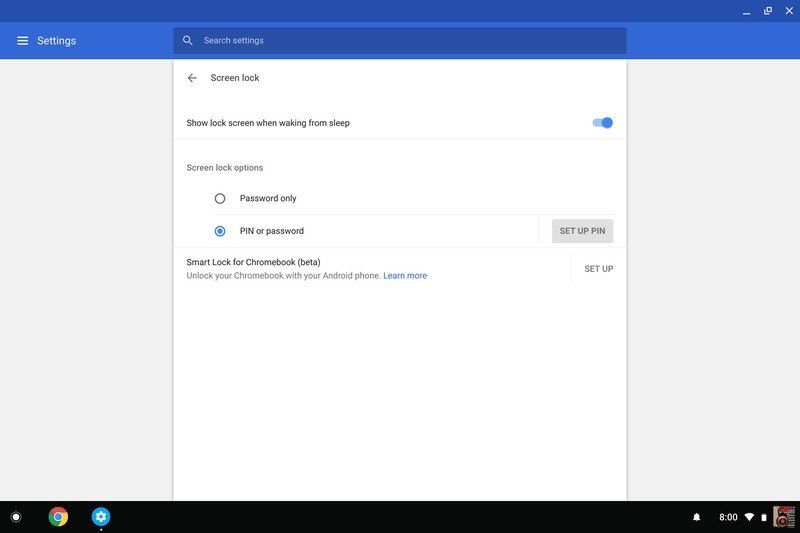800x533 pixels.
Task: Minimize the Settings window
Action: [x=746, y=11]
